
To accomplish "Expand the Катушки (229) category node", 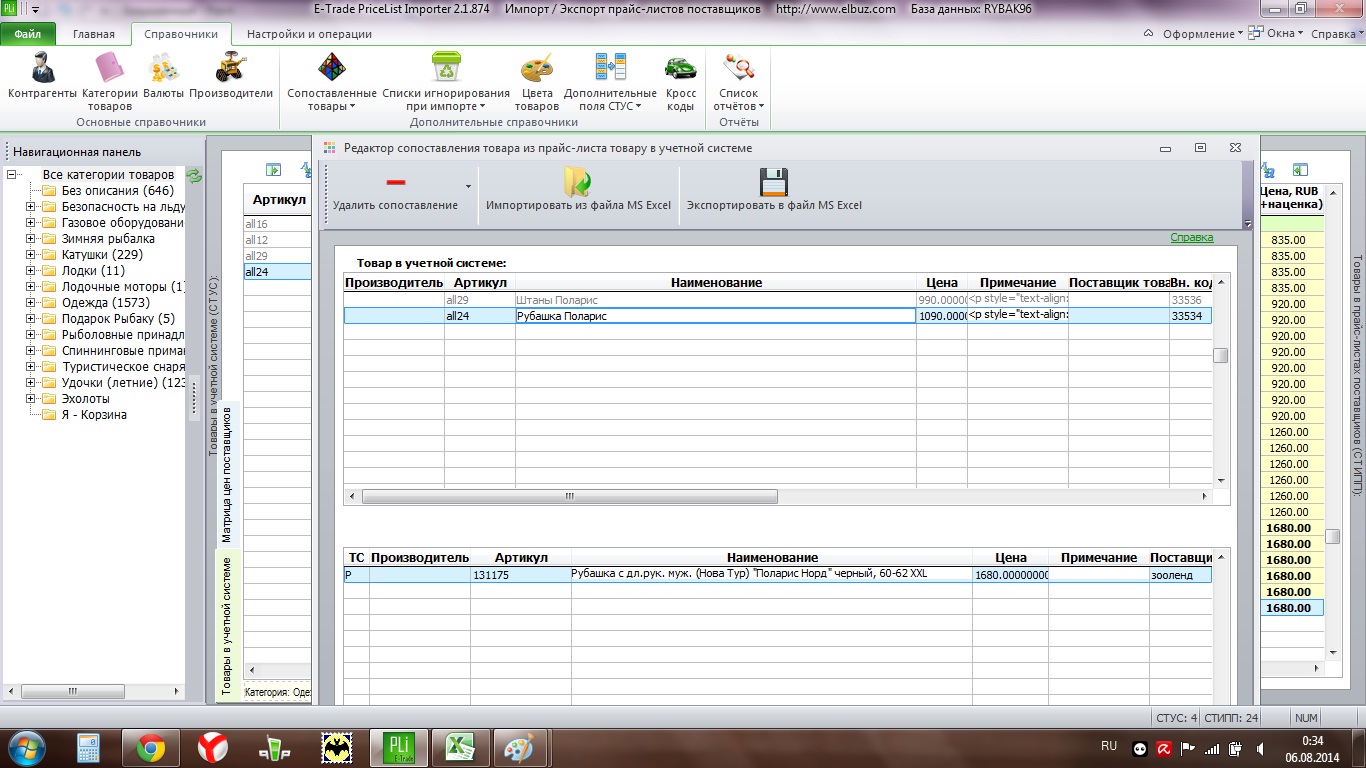I will click(x=30, y=254).
